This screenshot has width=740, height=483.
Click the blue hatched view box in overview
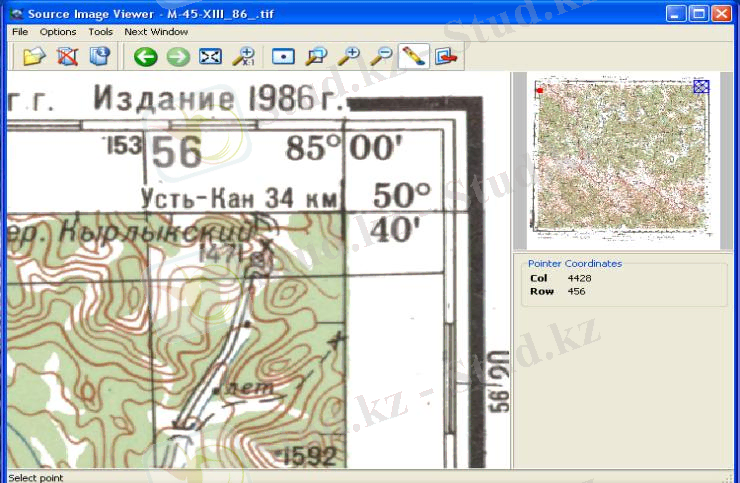[x=701, y=87]
